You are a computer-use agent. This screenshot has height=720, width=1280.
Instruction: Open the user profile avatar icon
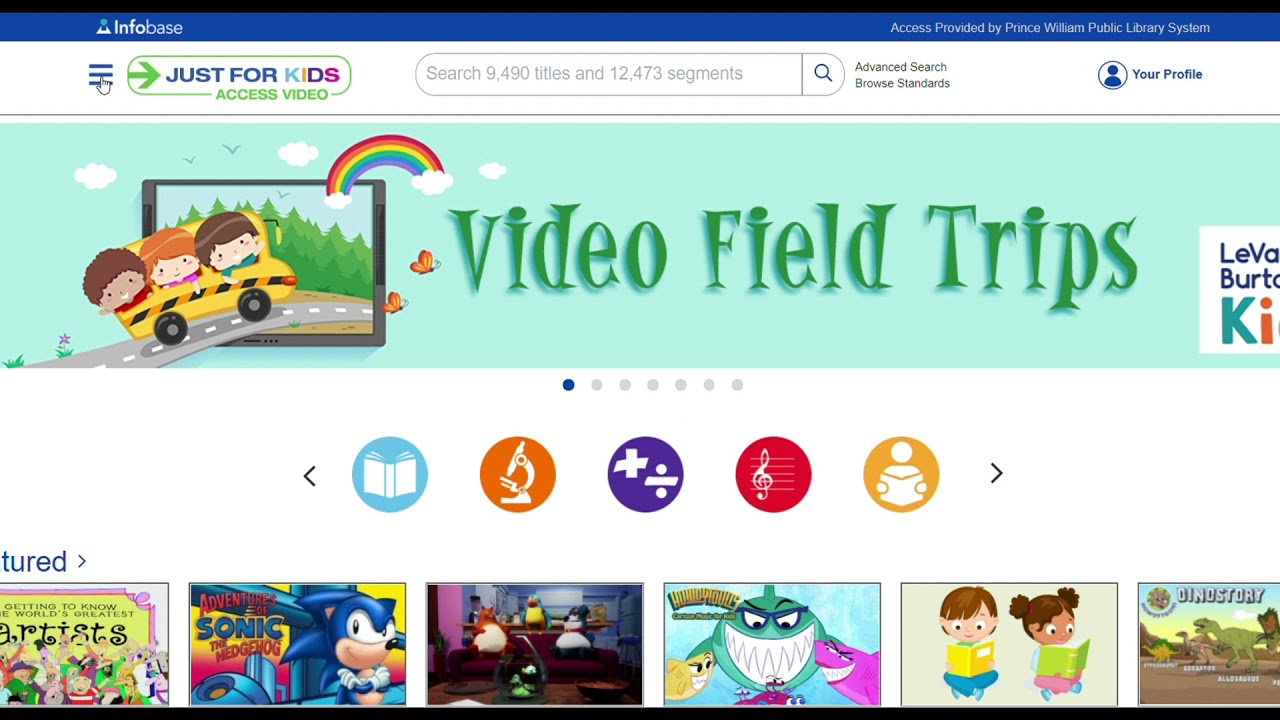pos(1112,75)
